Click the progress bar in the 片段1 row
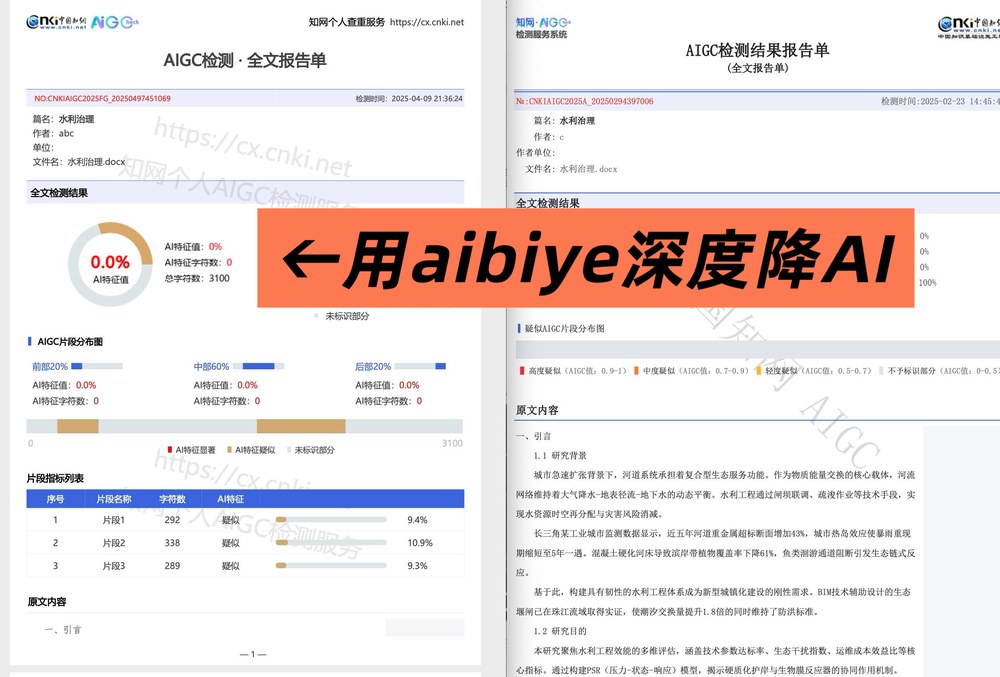Screen dimensions: 1000x677 click(x=331, y=520)
